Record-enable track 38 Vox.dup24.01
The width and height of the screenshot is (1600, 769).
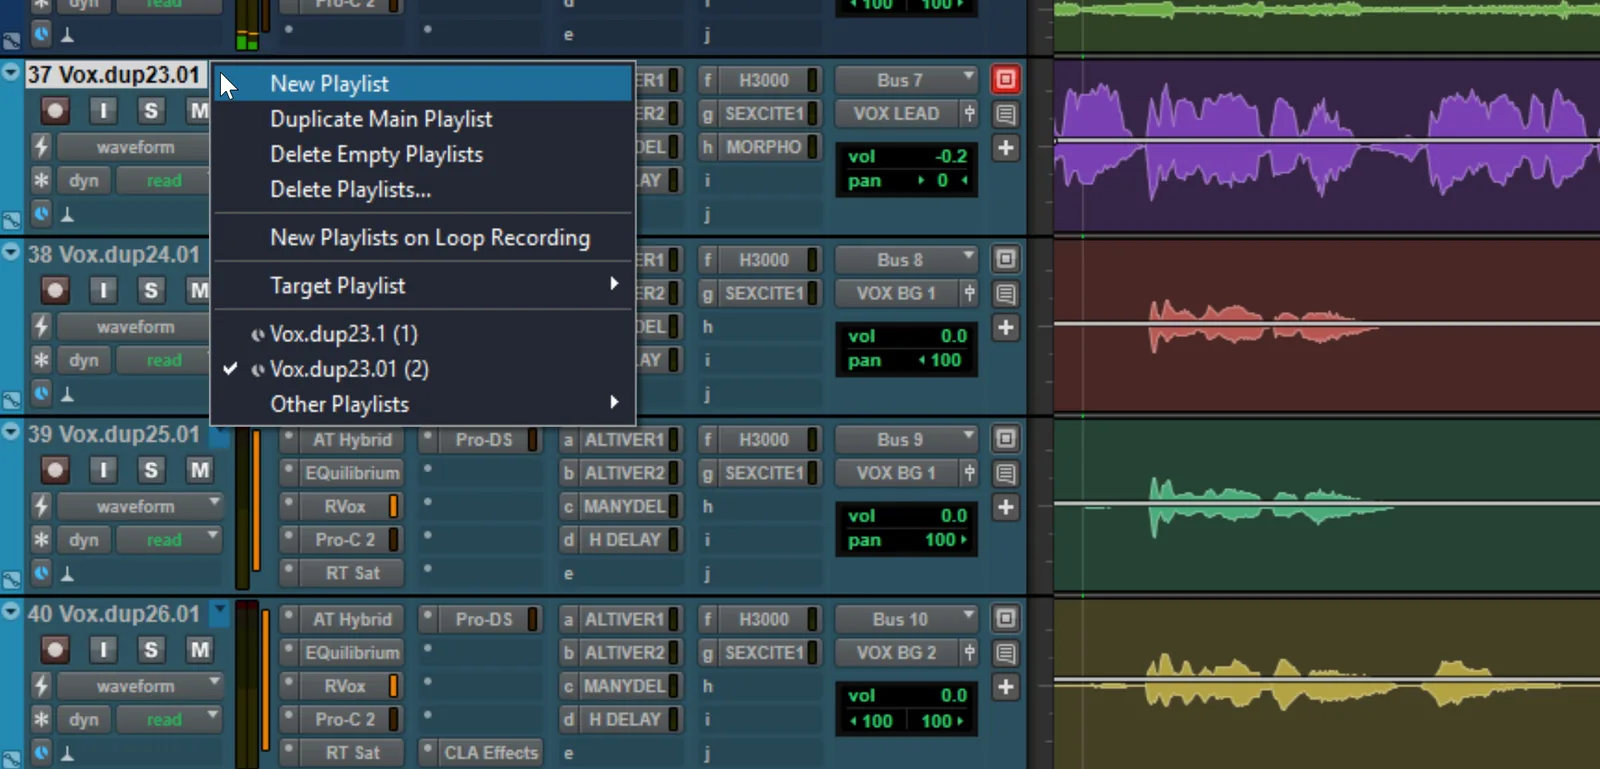55,290
